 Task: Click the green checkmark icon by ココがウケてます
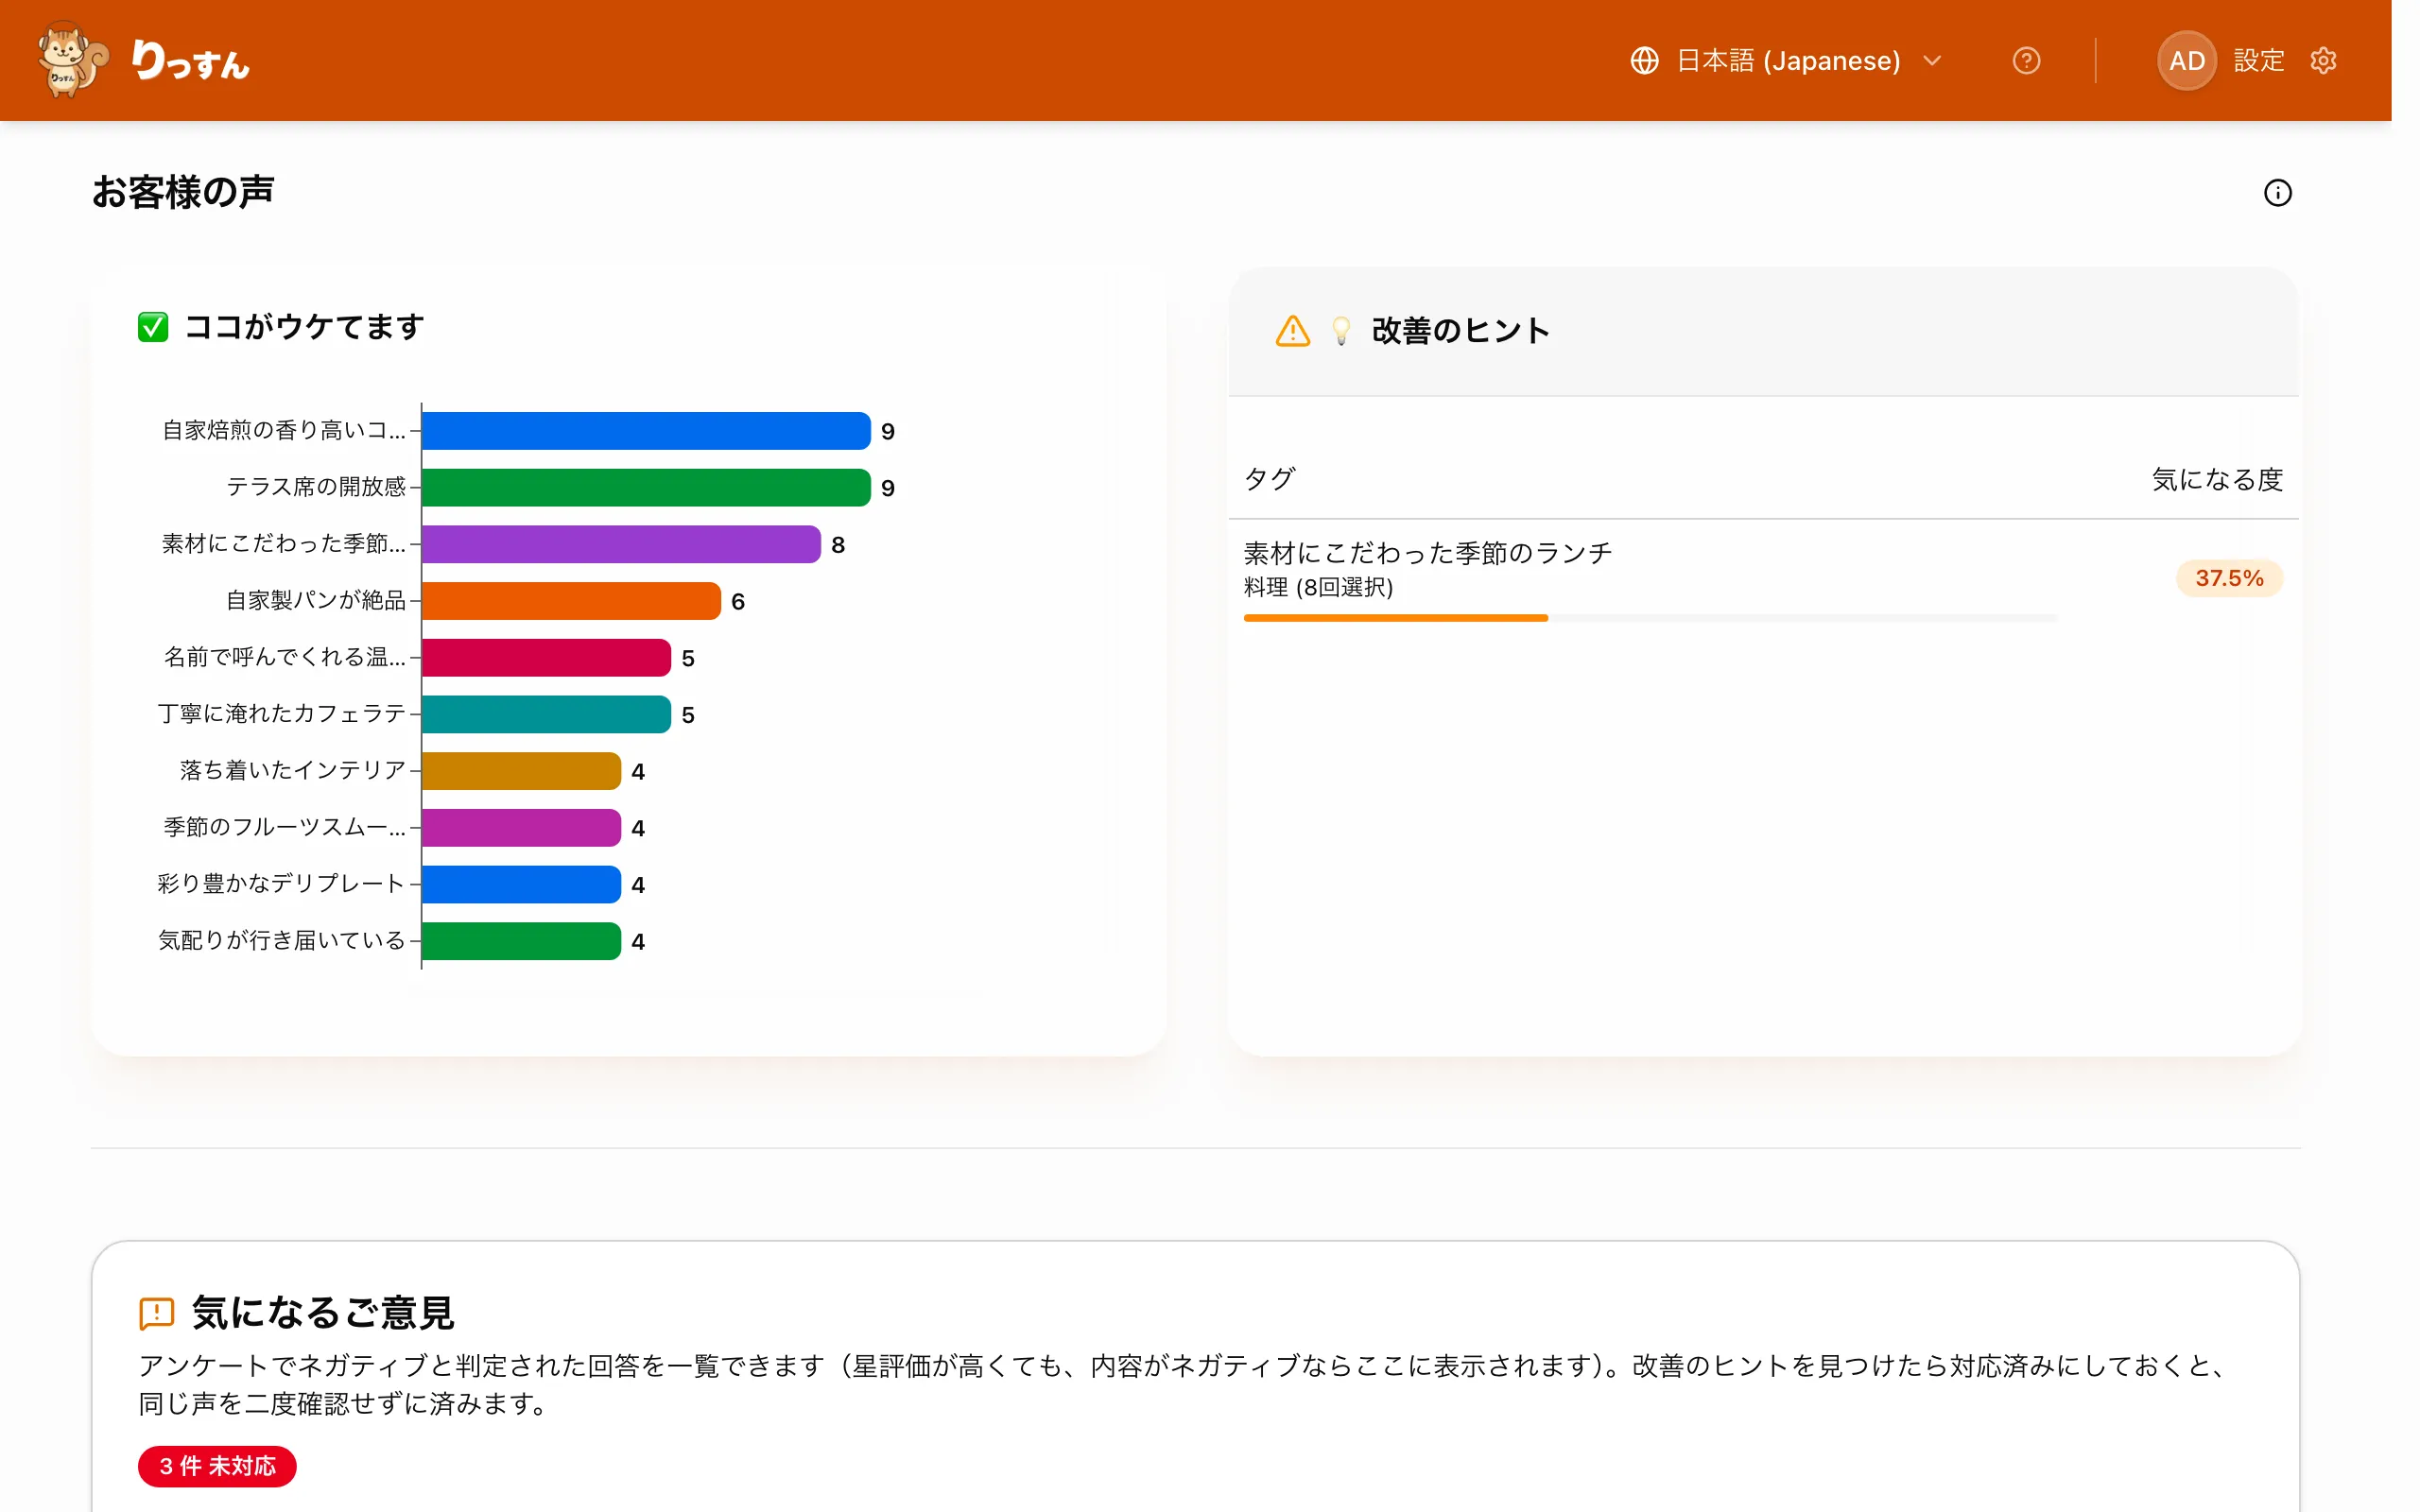coord(153,327)
